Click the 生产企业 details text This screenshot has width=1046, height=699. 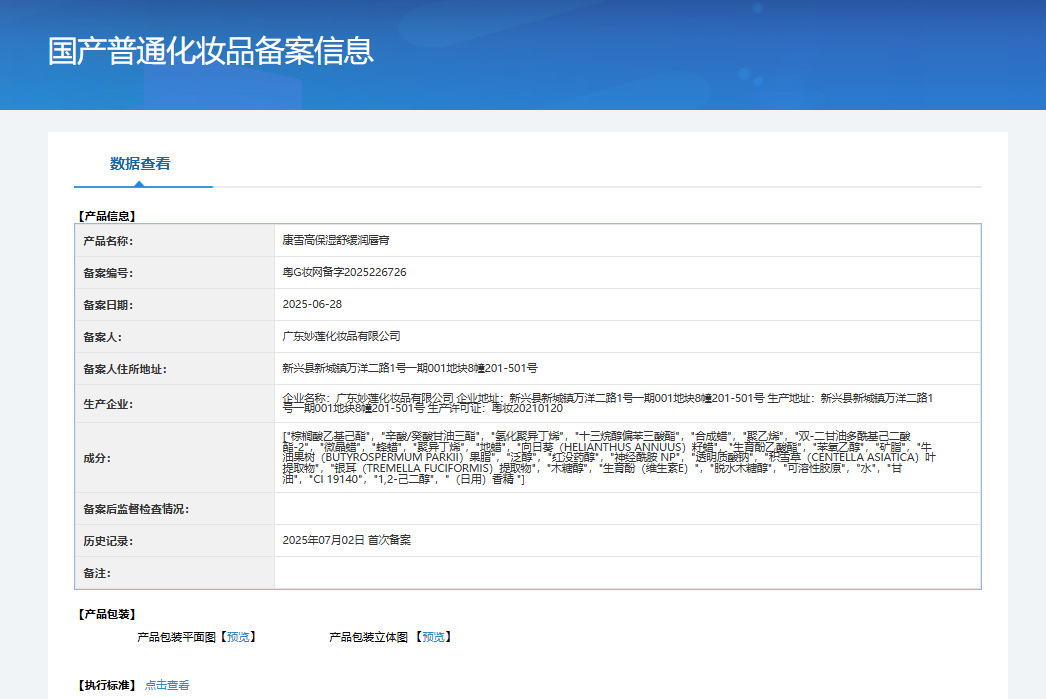608,403
